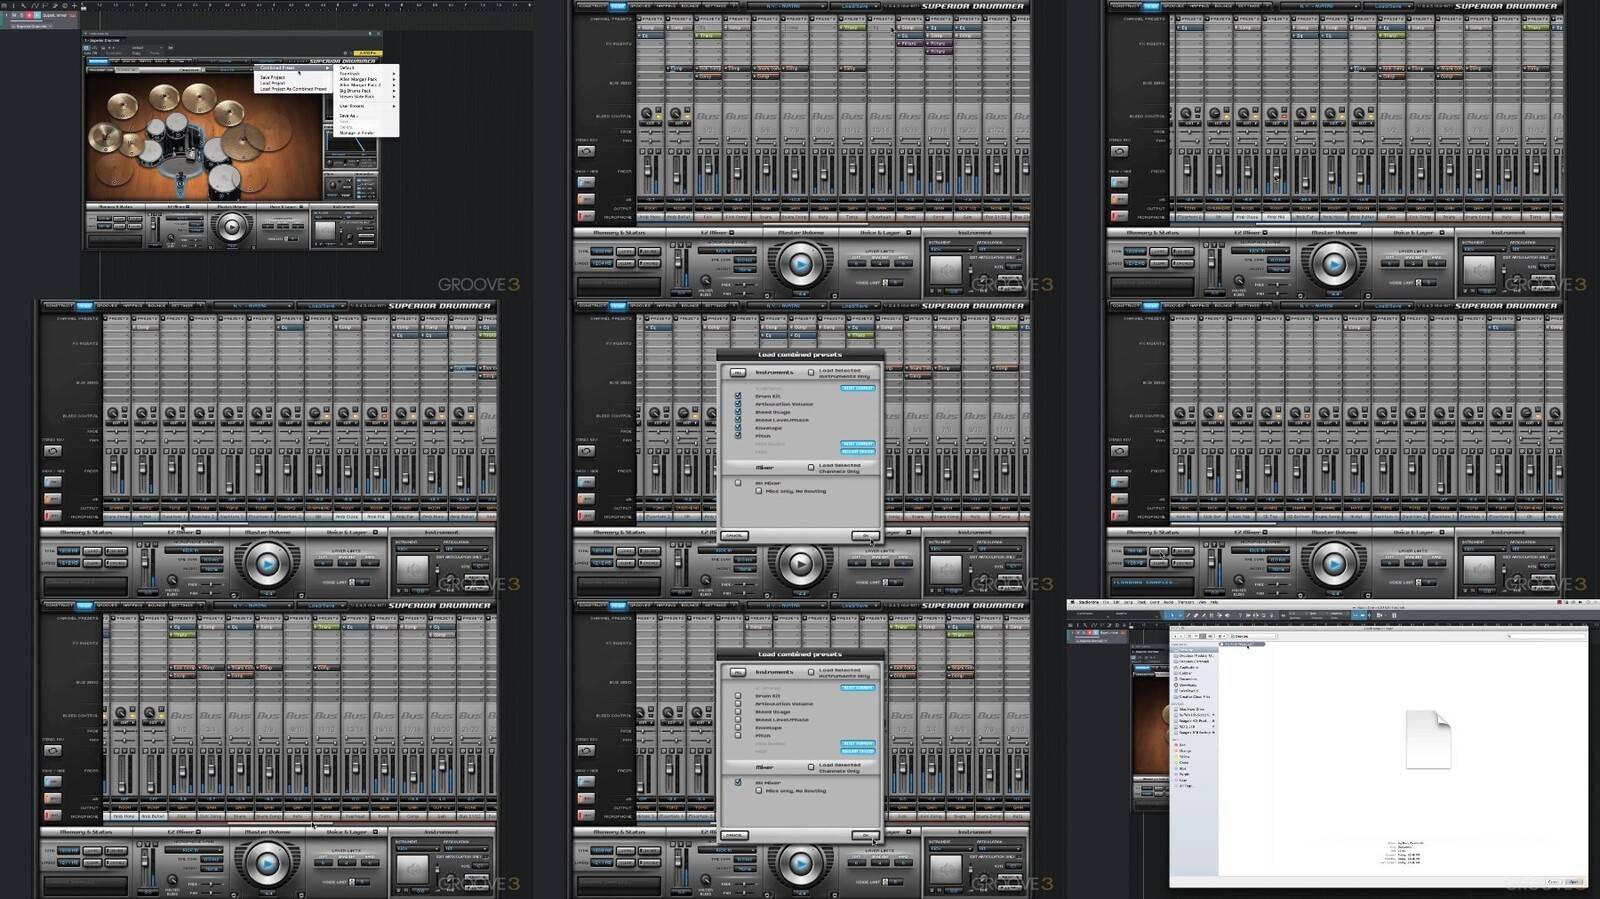Screen dimensions: 1600x899
Task: Check Load Selected Instruments Only in the middle dialog
Action: point(811,372)
